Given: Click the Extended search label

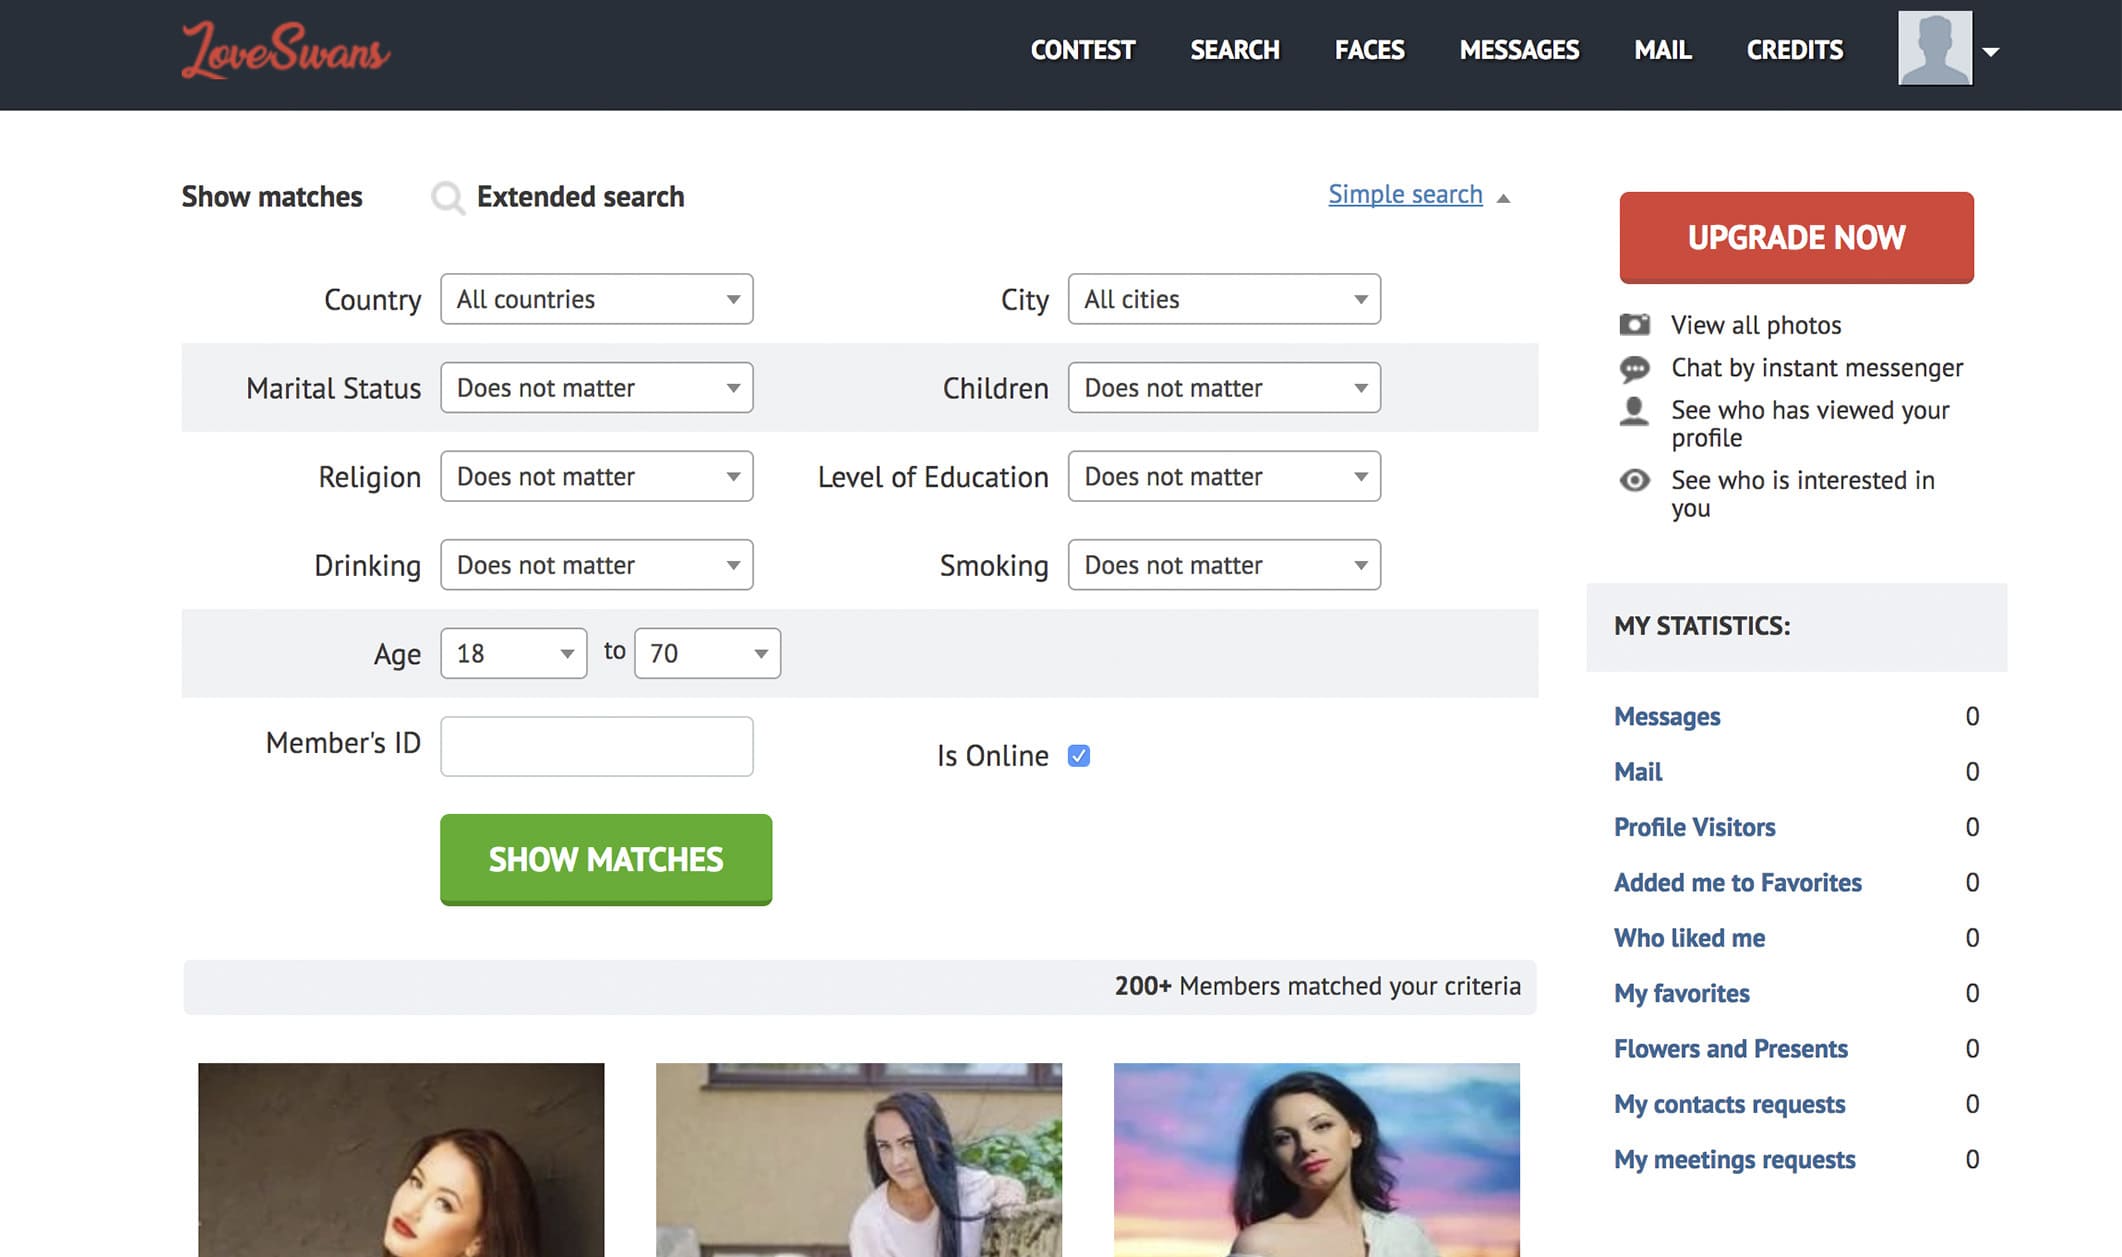Looking at the screenshot, I should [x=580, y=197].
